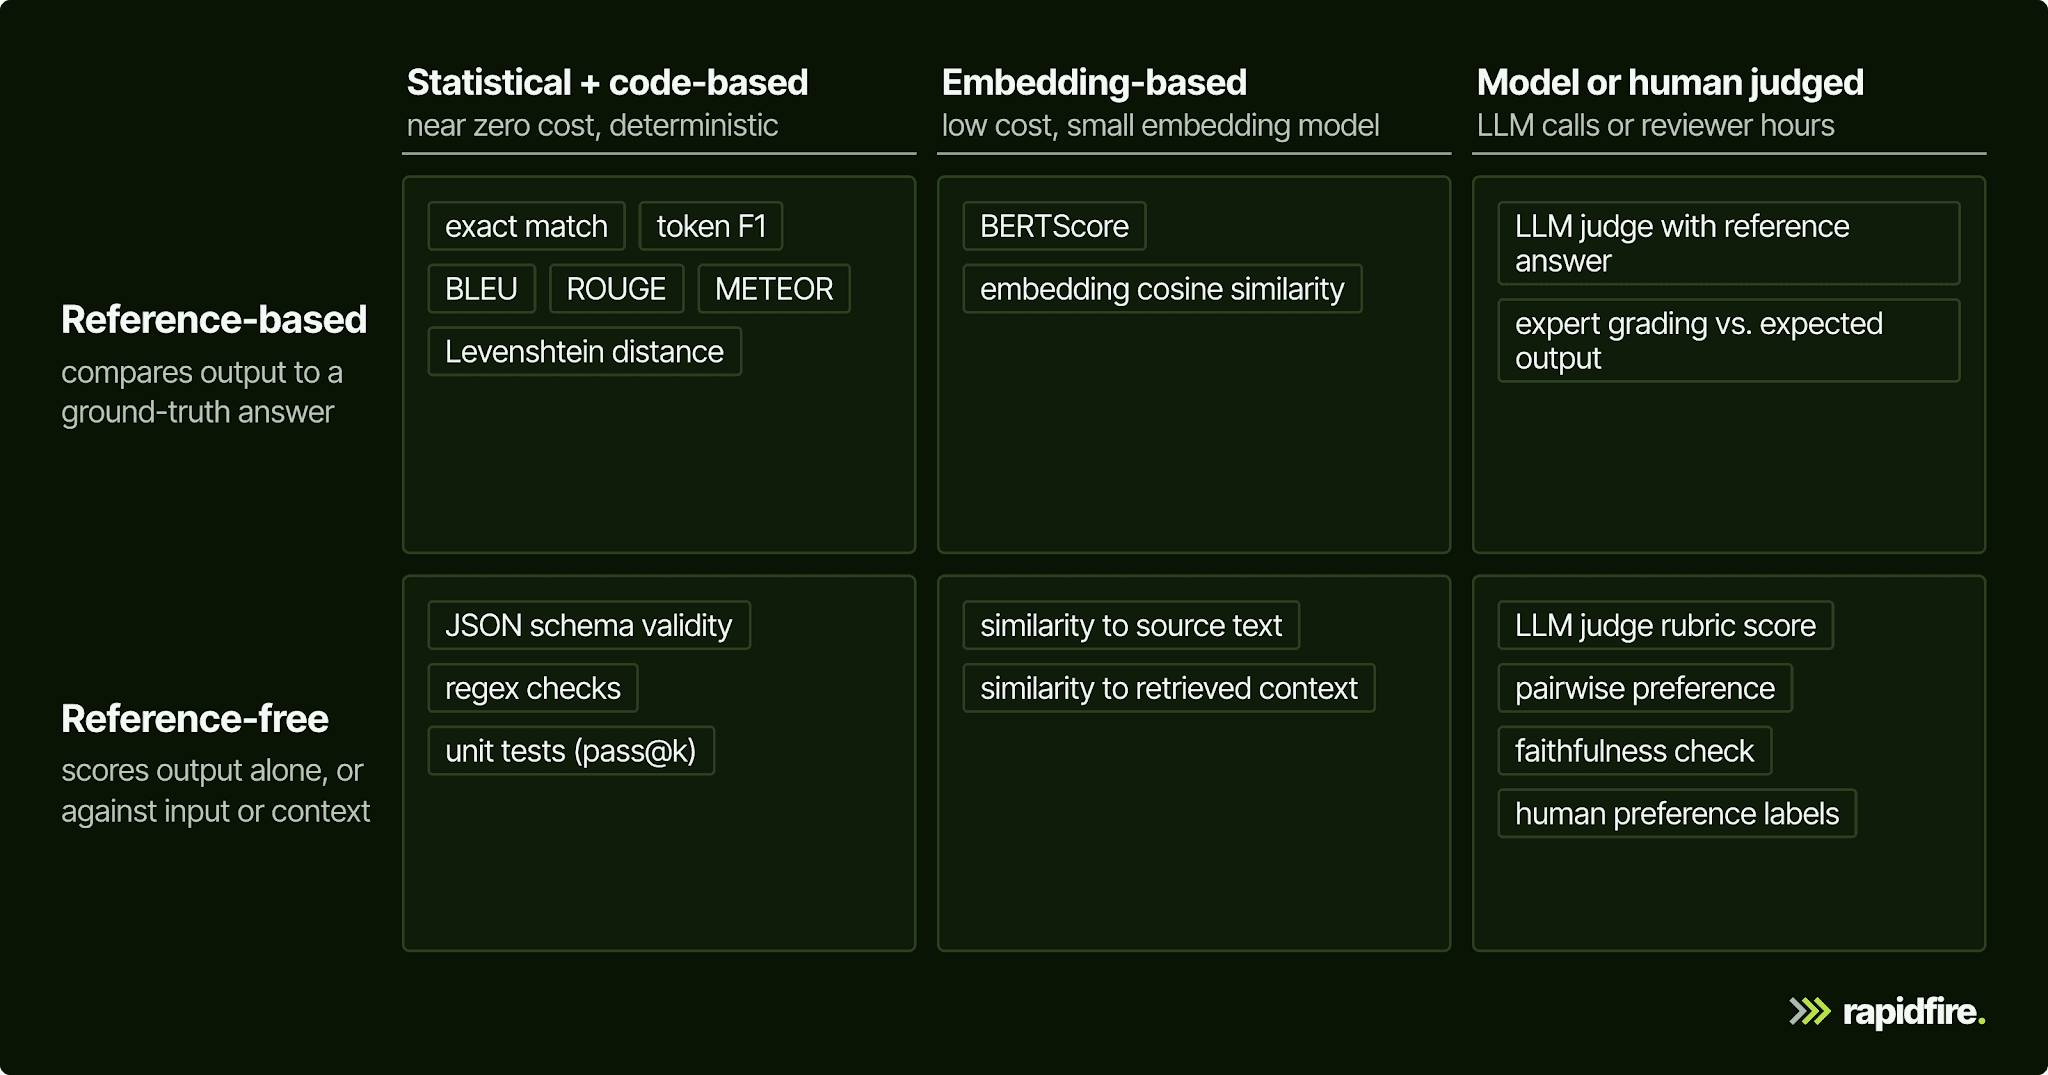Choose unit tests (pass@k) chip

click(570, 751)
